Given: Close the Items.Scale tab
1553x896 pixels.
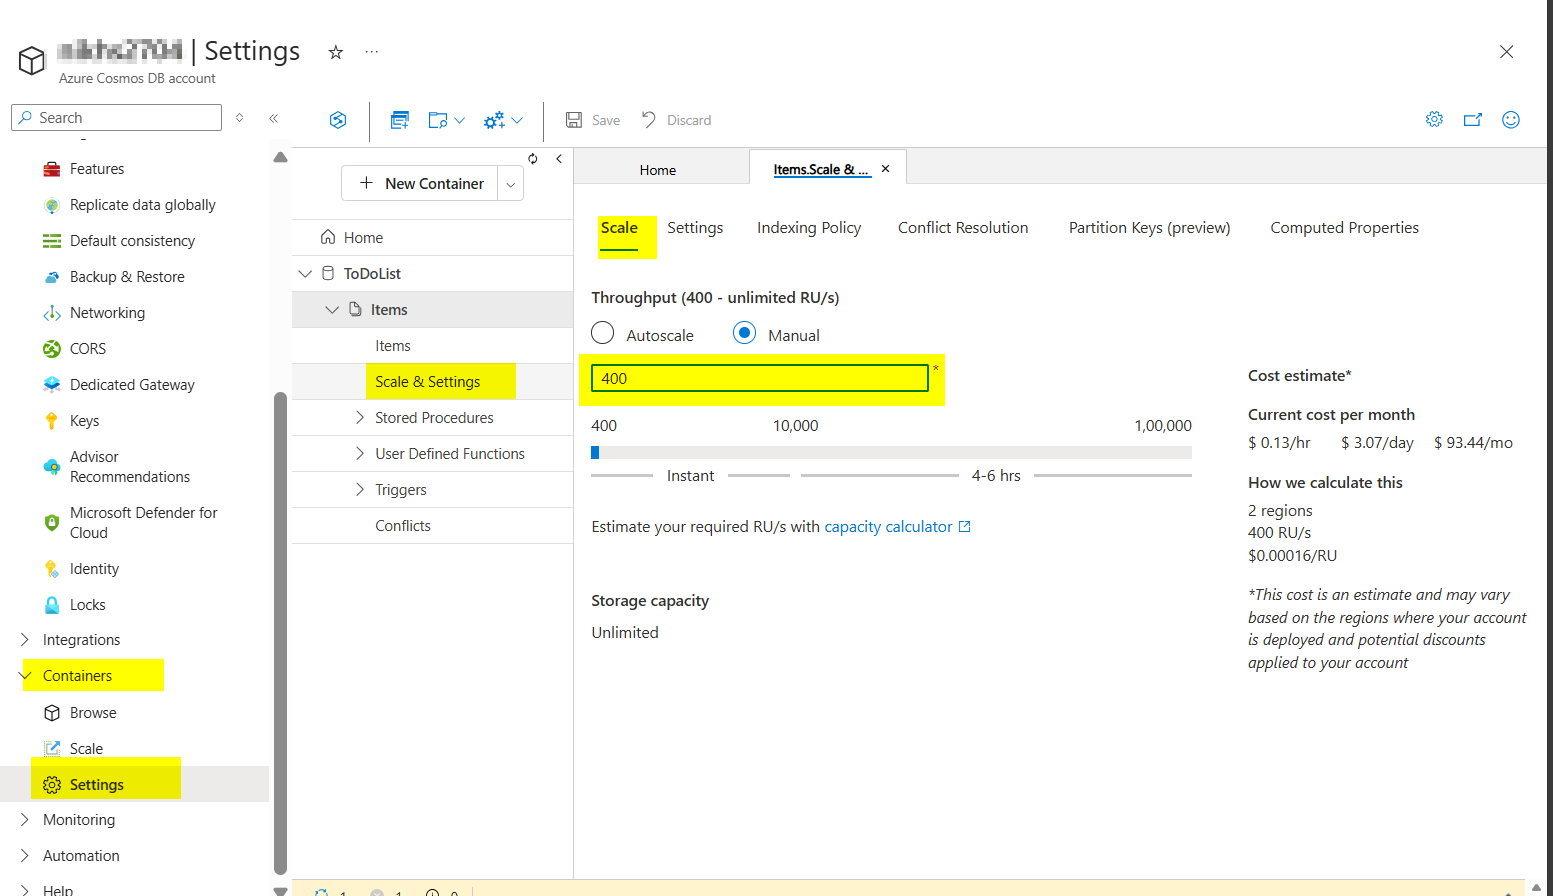Looking at the screenshot, I should 885,169.
